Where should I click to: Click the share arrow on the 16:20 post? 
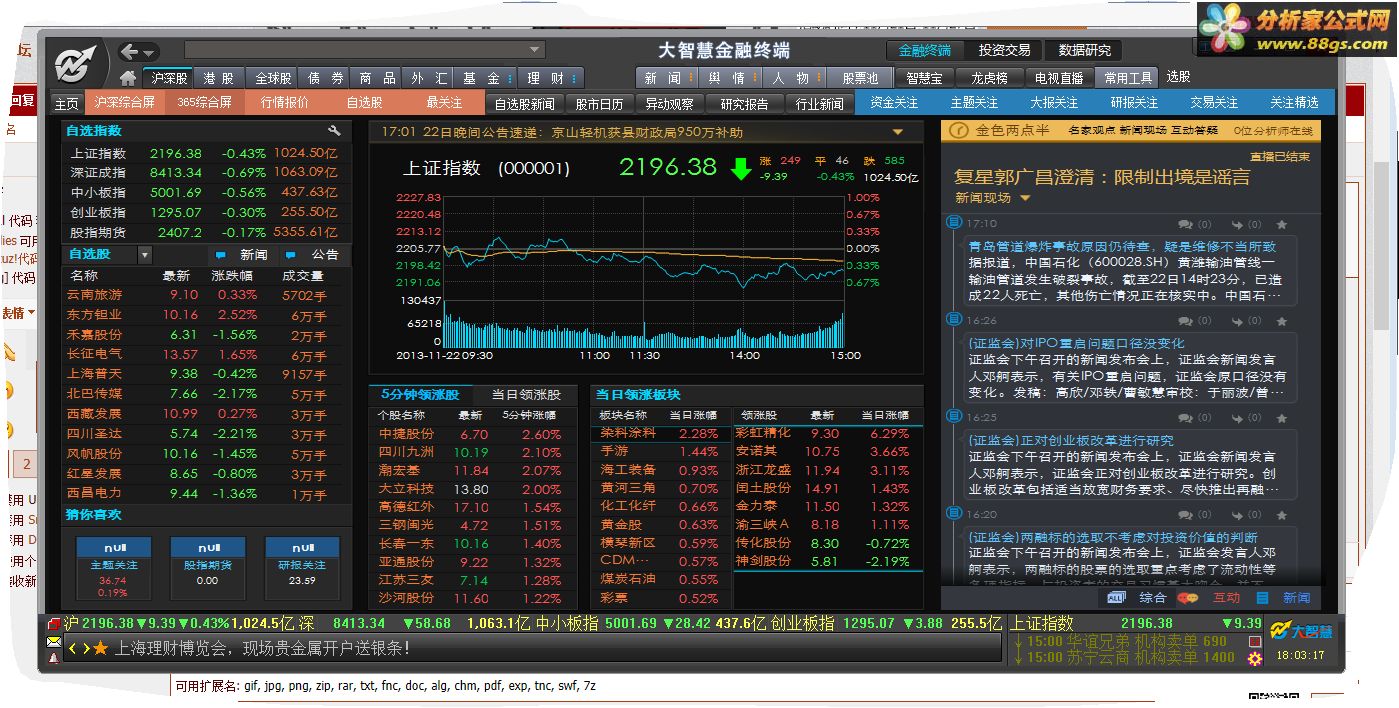point(1238,515)
